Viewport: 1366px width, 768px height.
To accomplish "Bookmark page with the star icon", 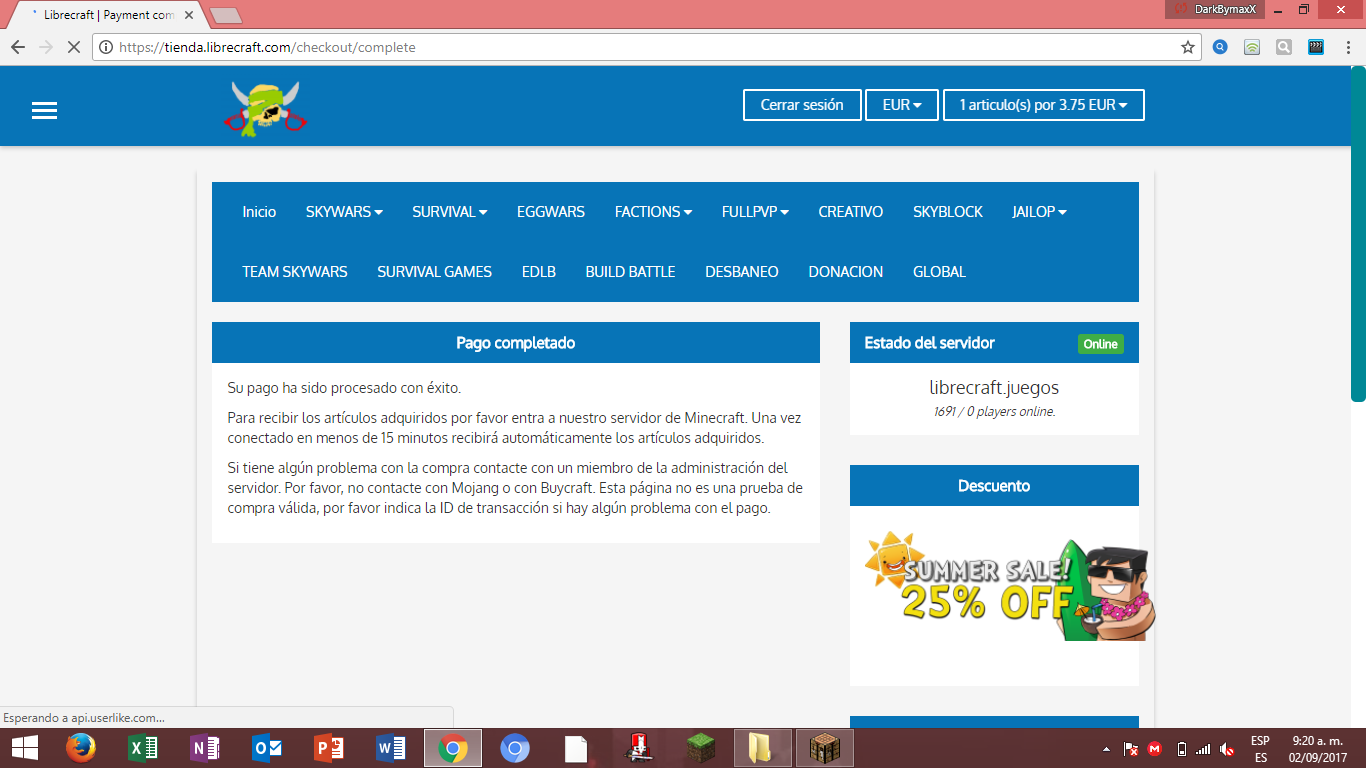I will pyautogui.click(x=1187, y=47).
